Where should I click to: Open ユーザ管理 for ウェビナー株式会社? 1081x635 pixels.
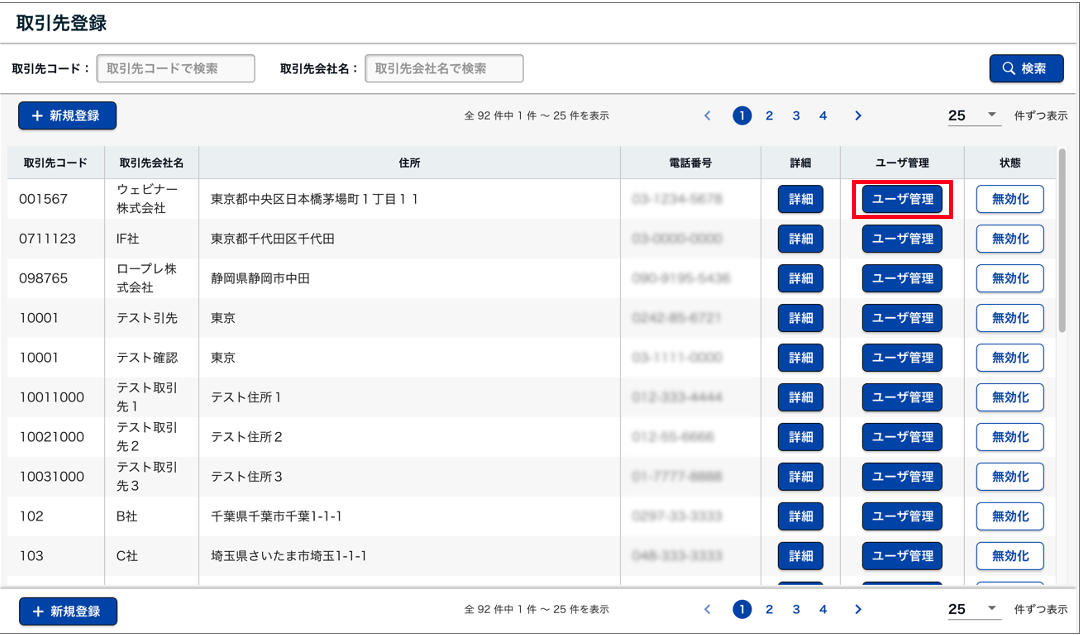(x=902, y=199)
